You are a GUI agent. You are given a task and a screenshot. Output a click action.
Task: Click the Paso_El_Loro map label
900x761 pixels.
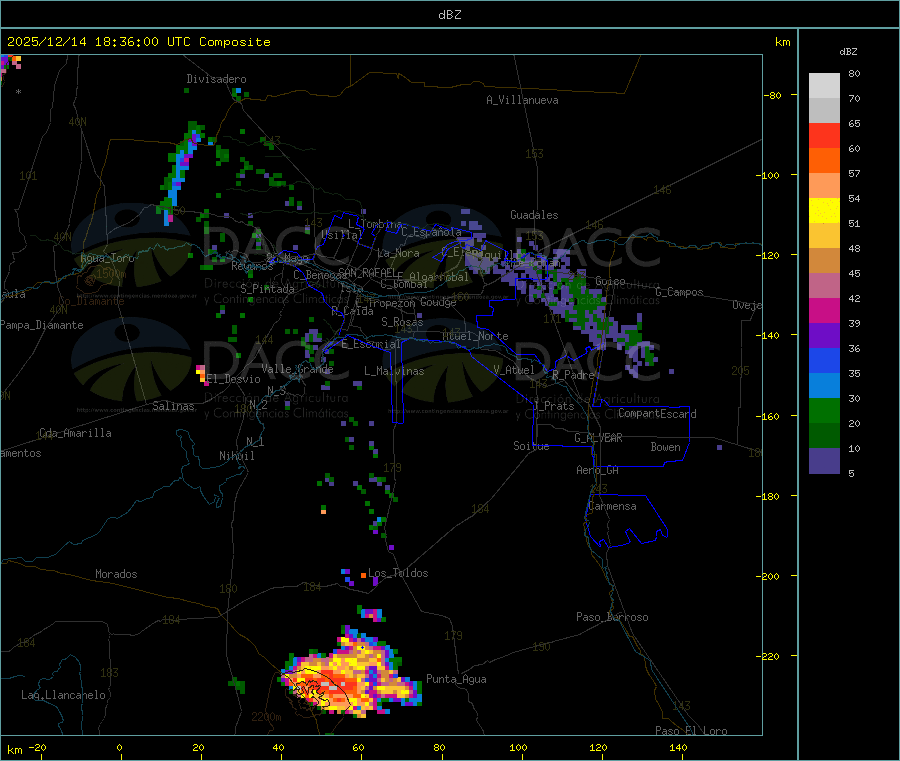click(692, 731)
